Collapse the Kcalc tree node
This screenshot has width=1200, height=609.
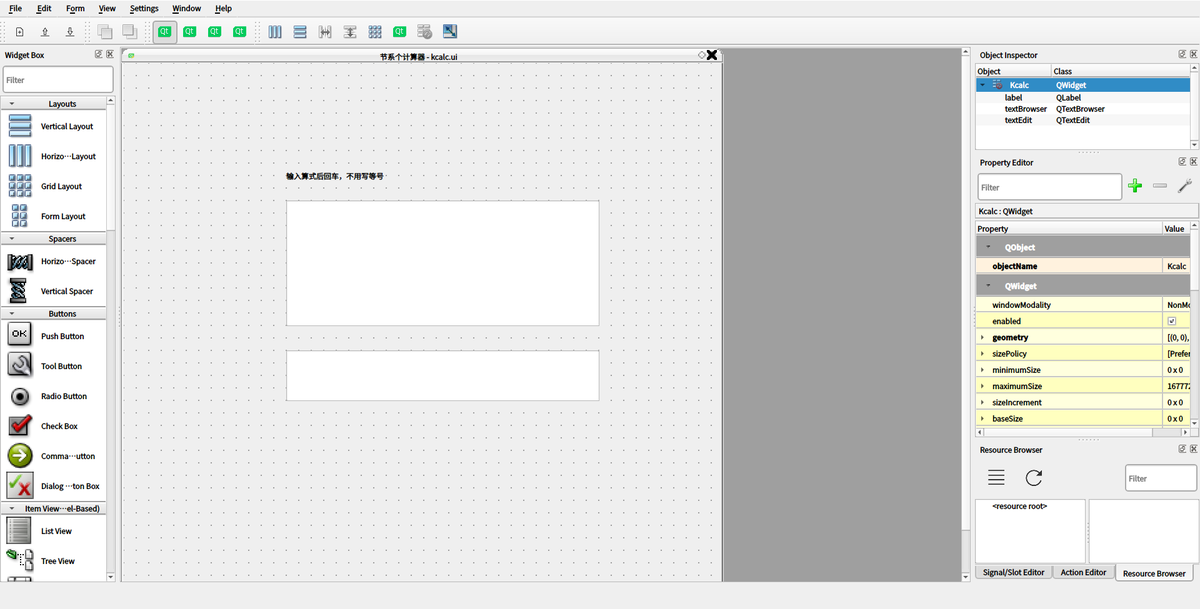tap(983, 85)
